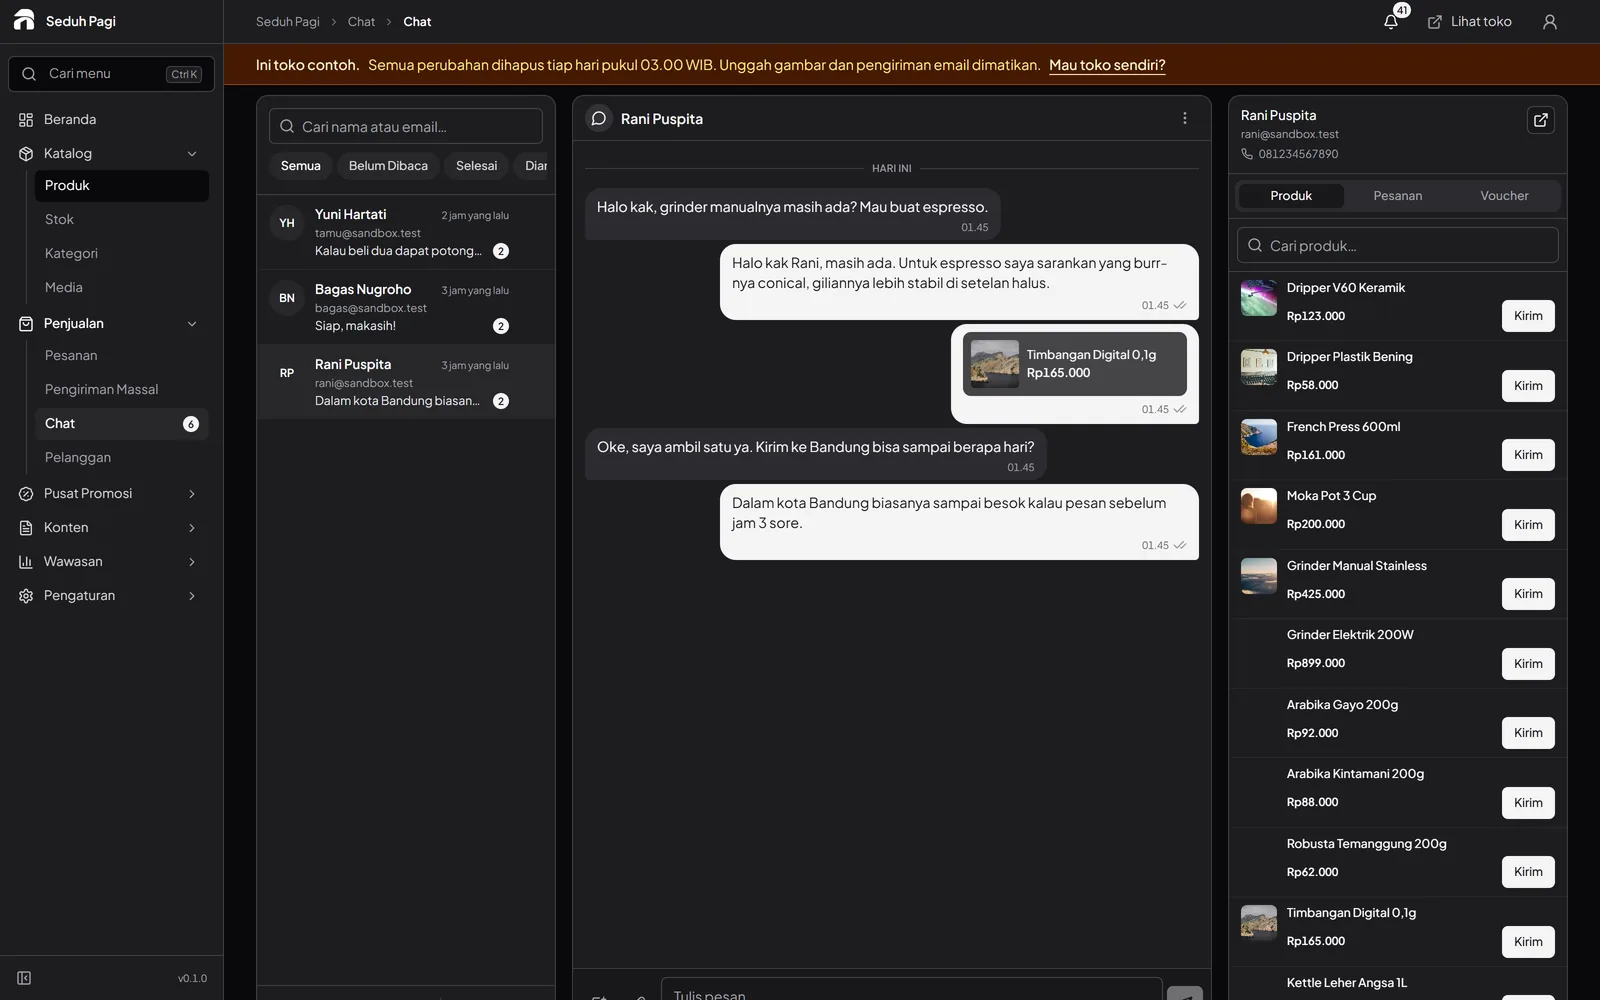Click the Konten document icon
The width and height of the screenshot is (1600, 1000).
[26, 527]
